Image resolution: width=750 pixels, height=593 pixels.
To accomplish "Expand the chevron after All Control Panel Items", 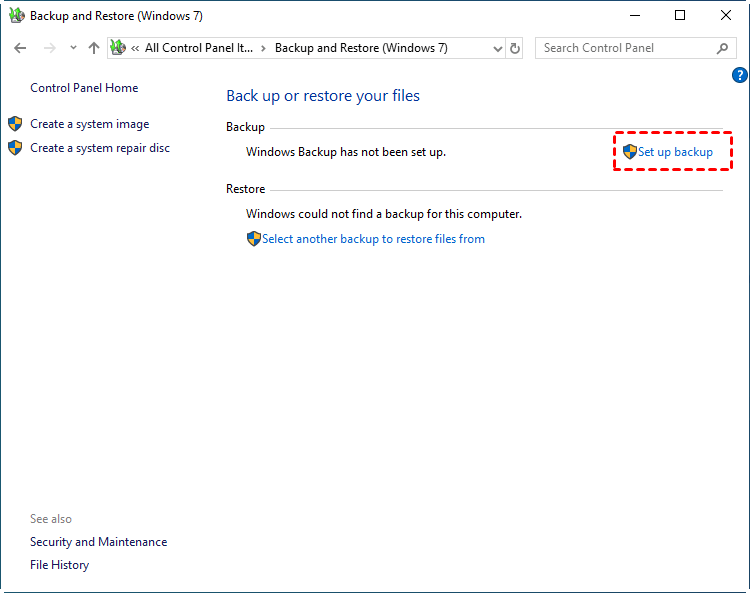I will (x=264, y=48).
